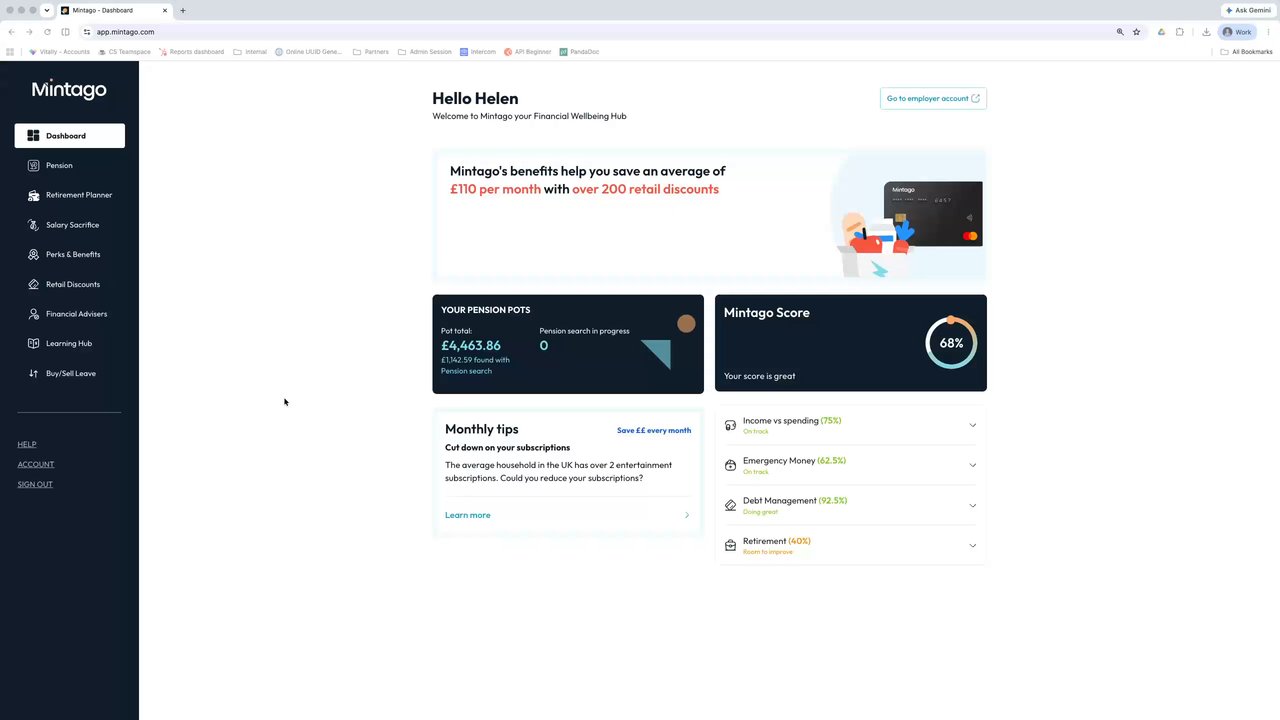Click the Emergency Money icon
This screenshot has width=1280, height=720.
click(730, 465)
